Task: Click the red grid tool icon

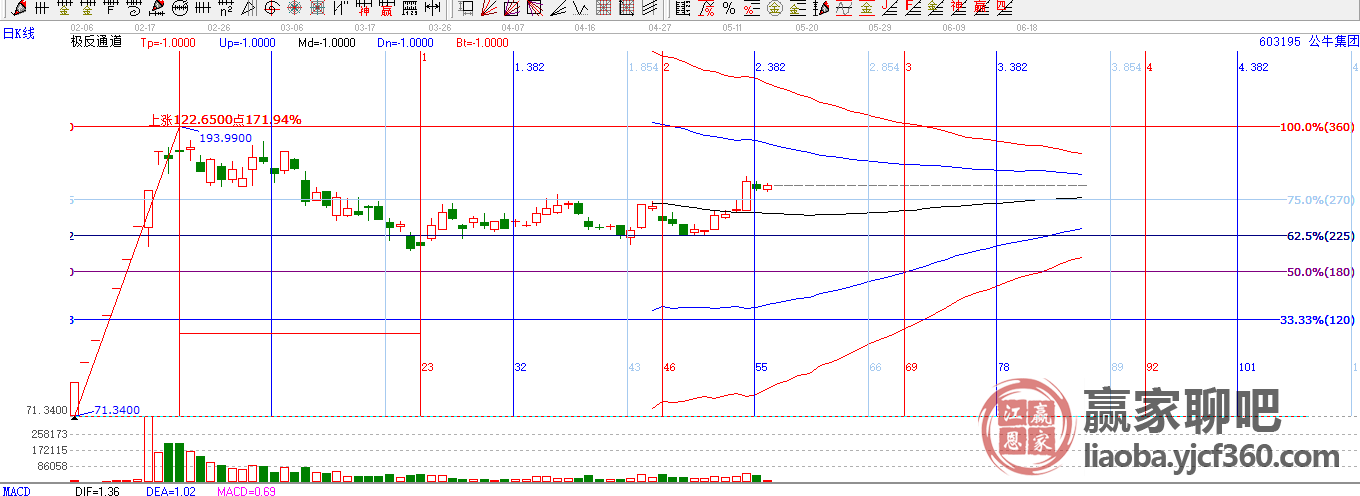Action: click(x=603, y=8)
